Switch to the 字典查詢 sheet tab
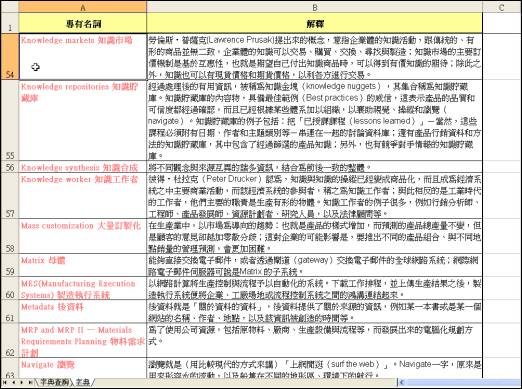 point(54,382)
